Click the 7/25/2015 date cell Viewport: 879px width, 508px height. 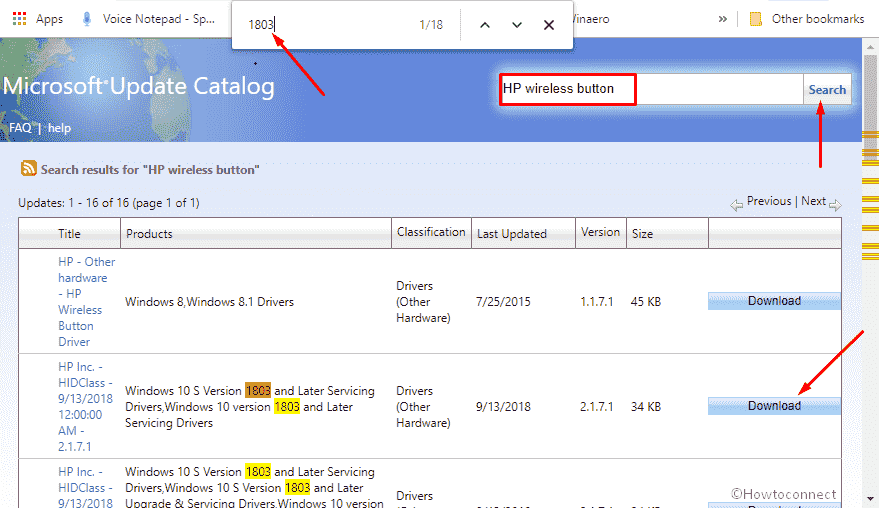pos(503,302)
